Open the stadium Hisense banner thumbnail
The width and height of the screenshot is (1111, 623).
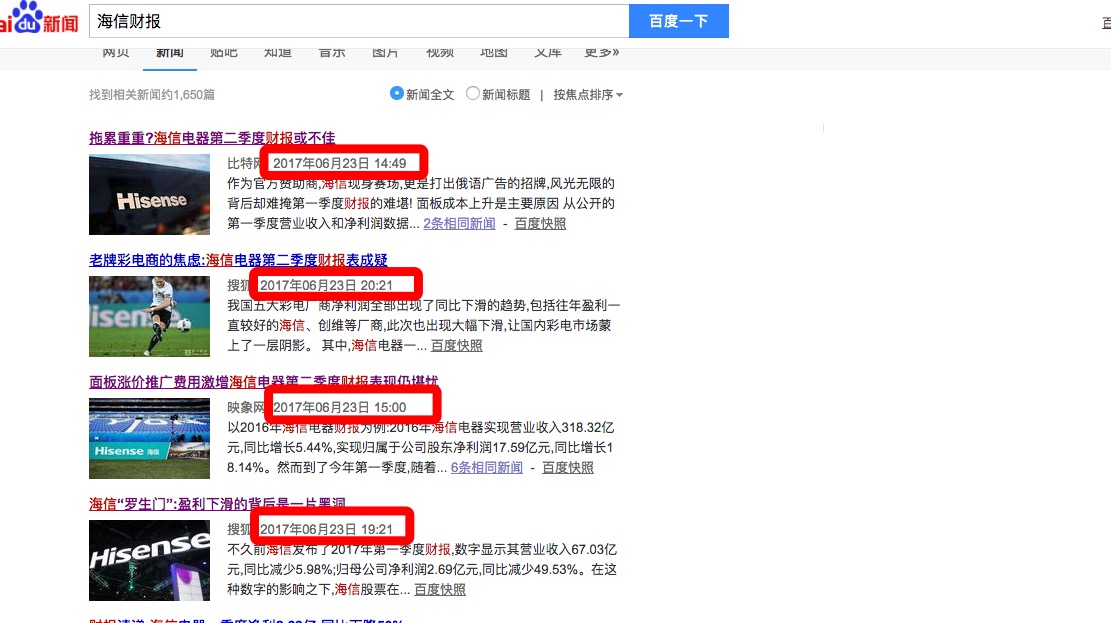149,438
